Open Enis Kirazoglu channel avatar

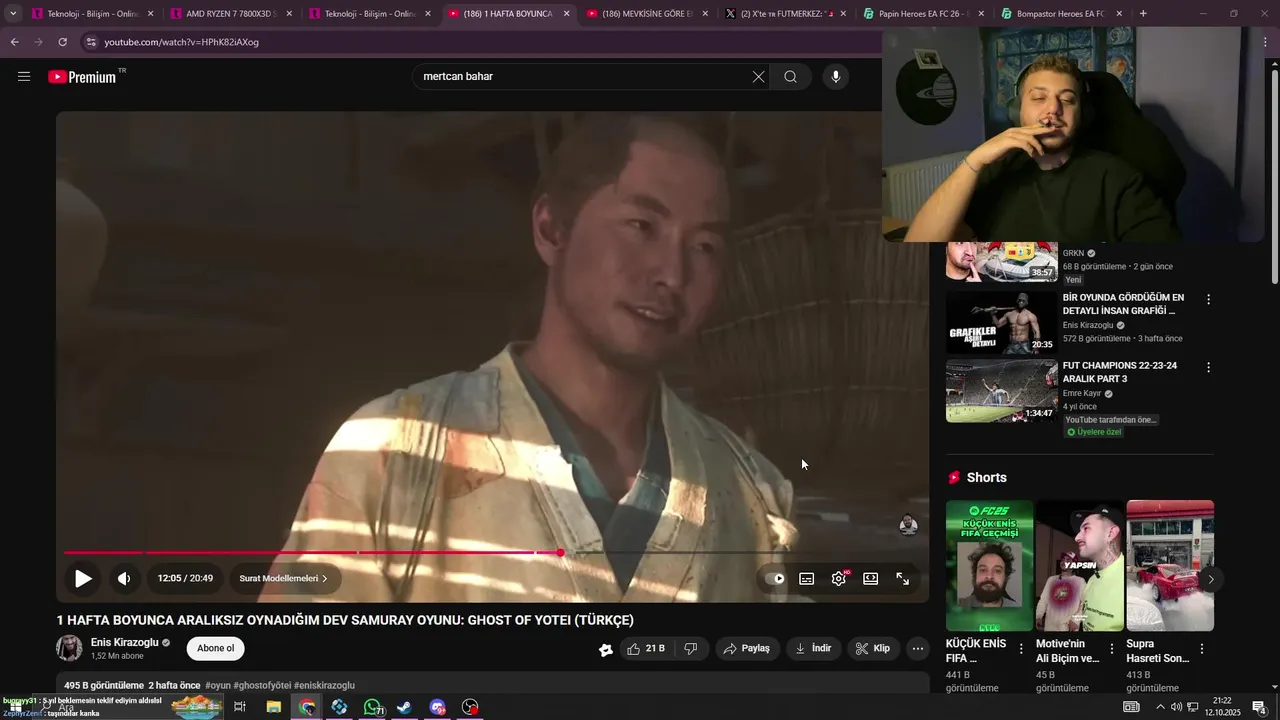coord(69,648)
